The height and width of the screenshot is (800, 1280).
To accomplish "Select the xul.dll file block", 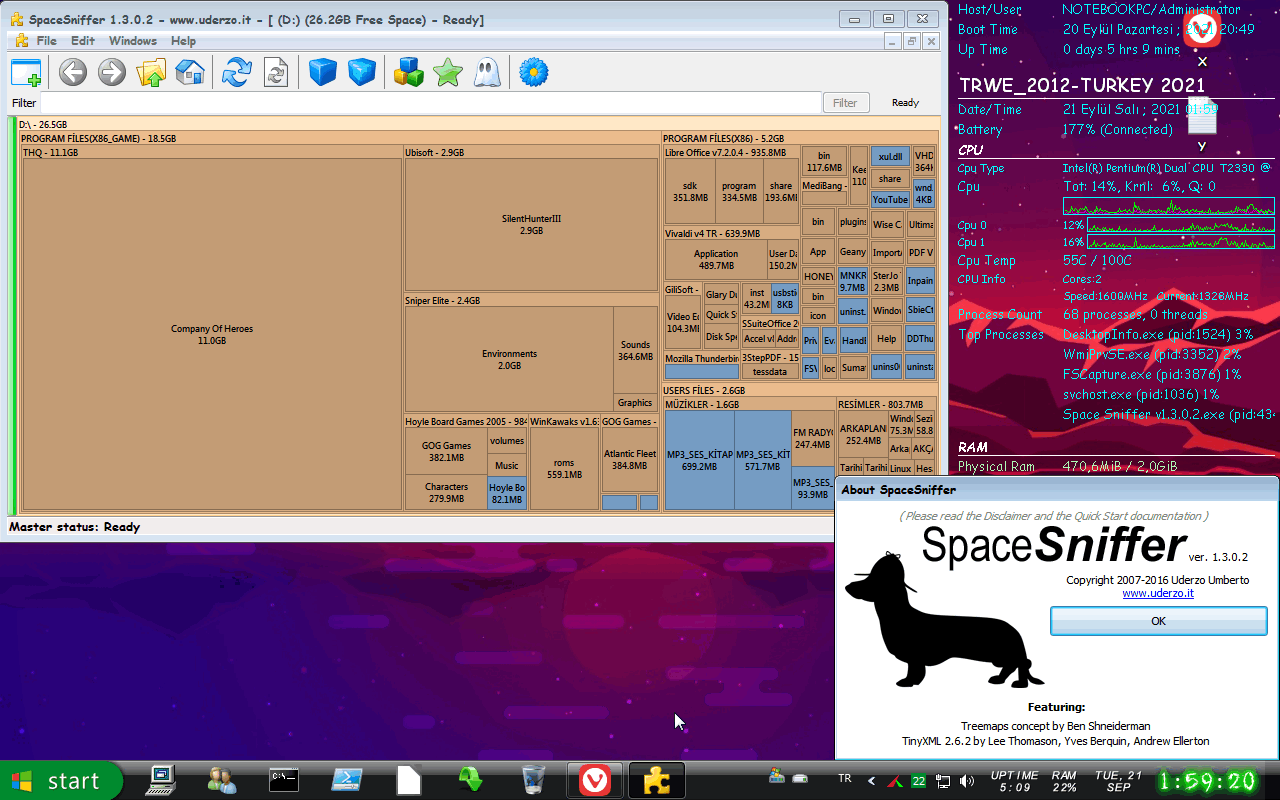I will (890, 157).
